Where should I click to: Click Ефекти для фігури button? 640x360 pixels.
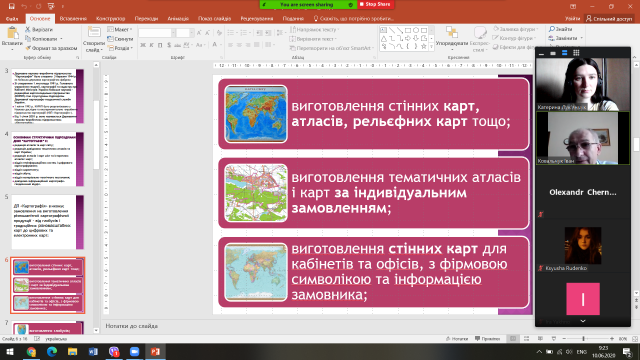tap(514, 47)
